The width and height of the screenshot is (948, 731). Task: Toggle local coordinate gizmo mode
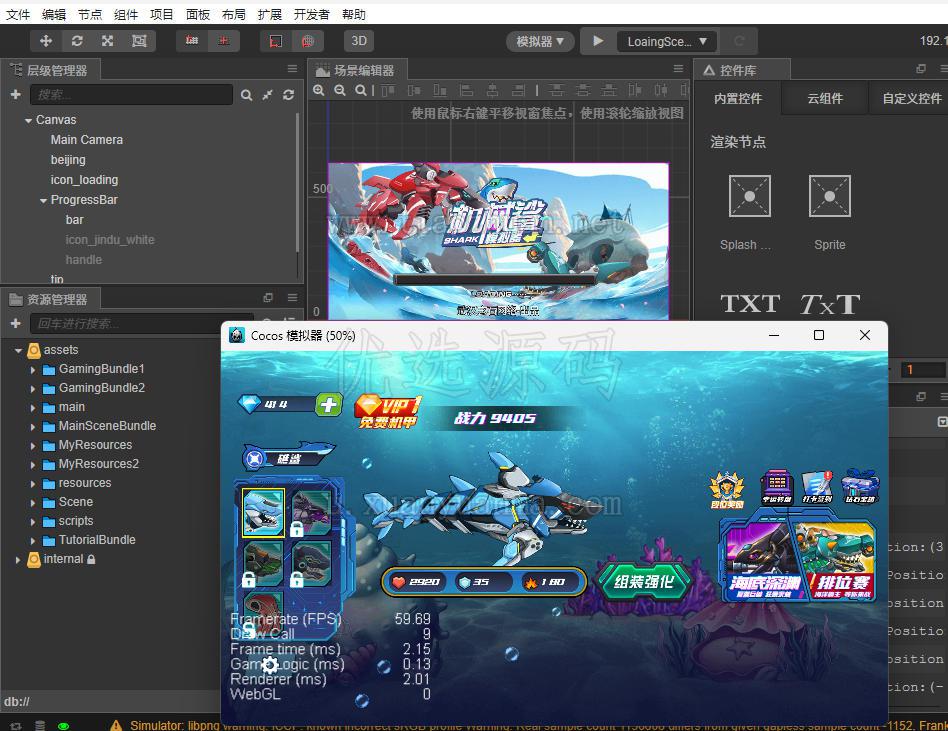coord(276,41)
